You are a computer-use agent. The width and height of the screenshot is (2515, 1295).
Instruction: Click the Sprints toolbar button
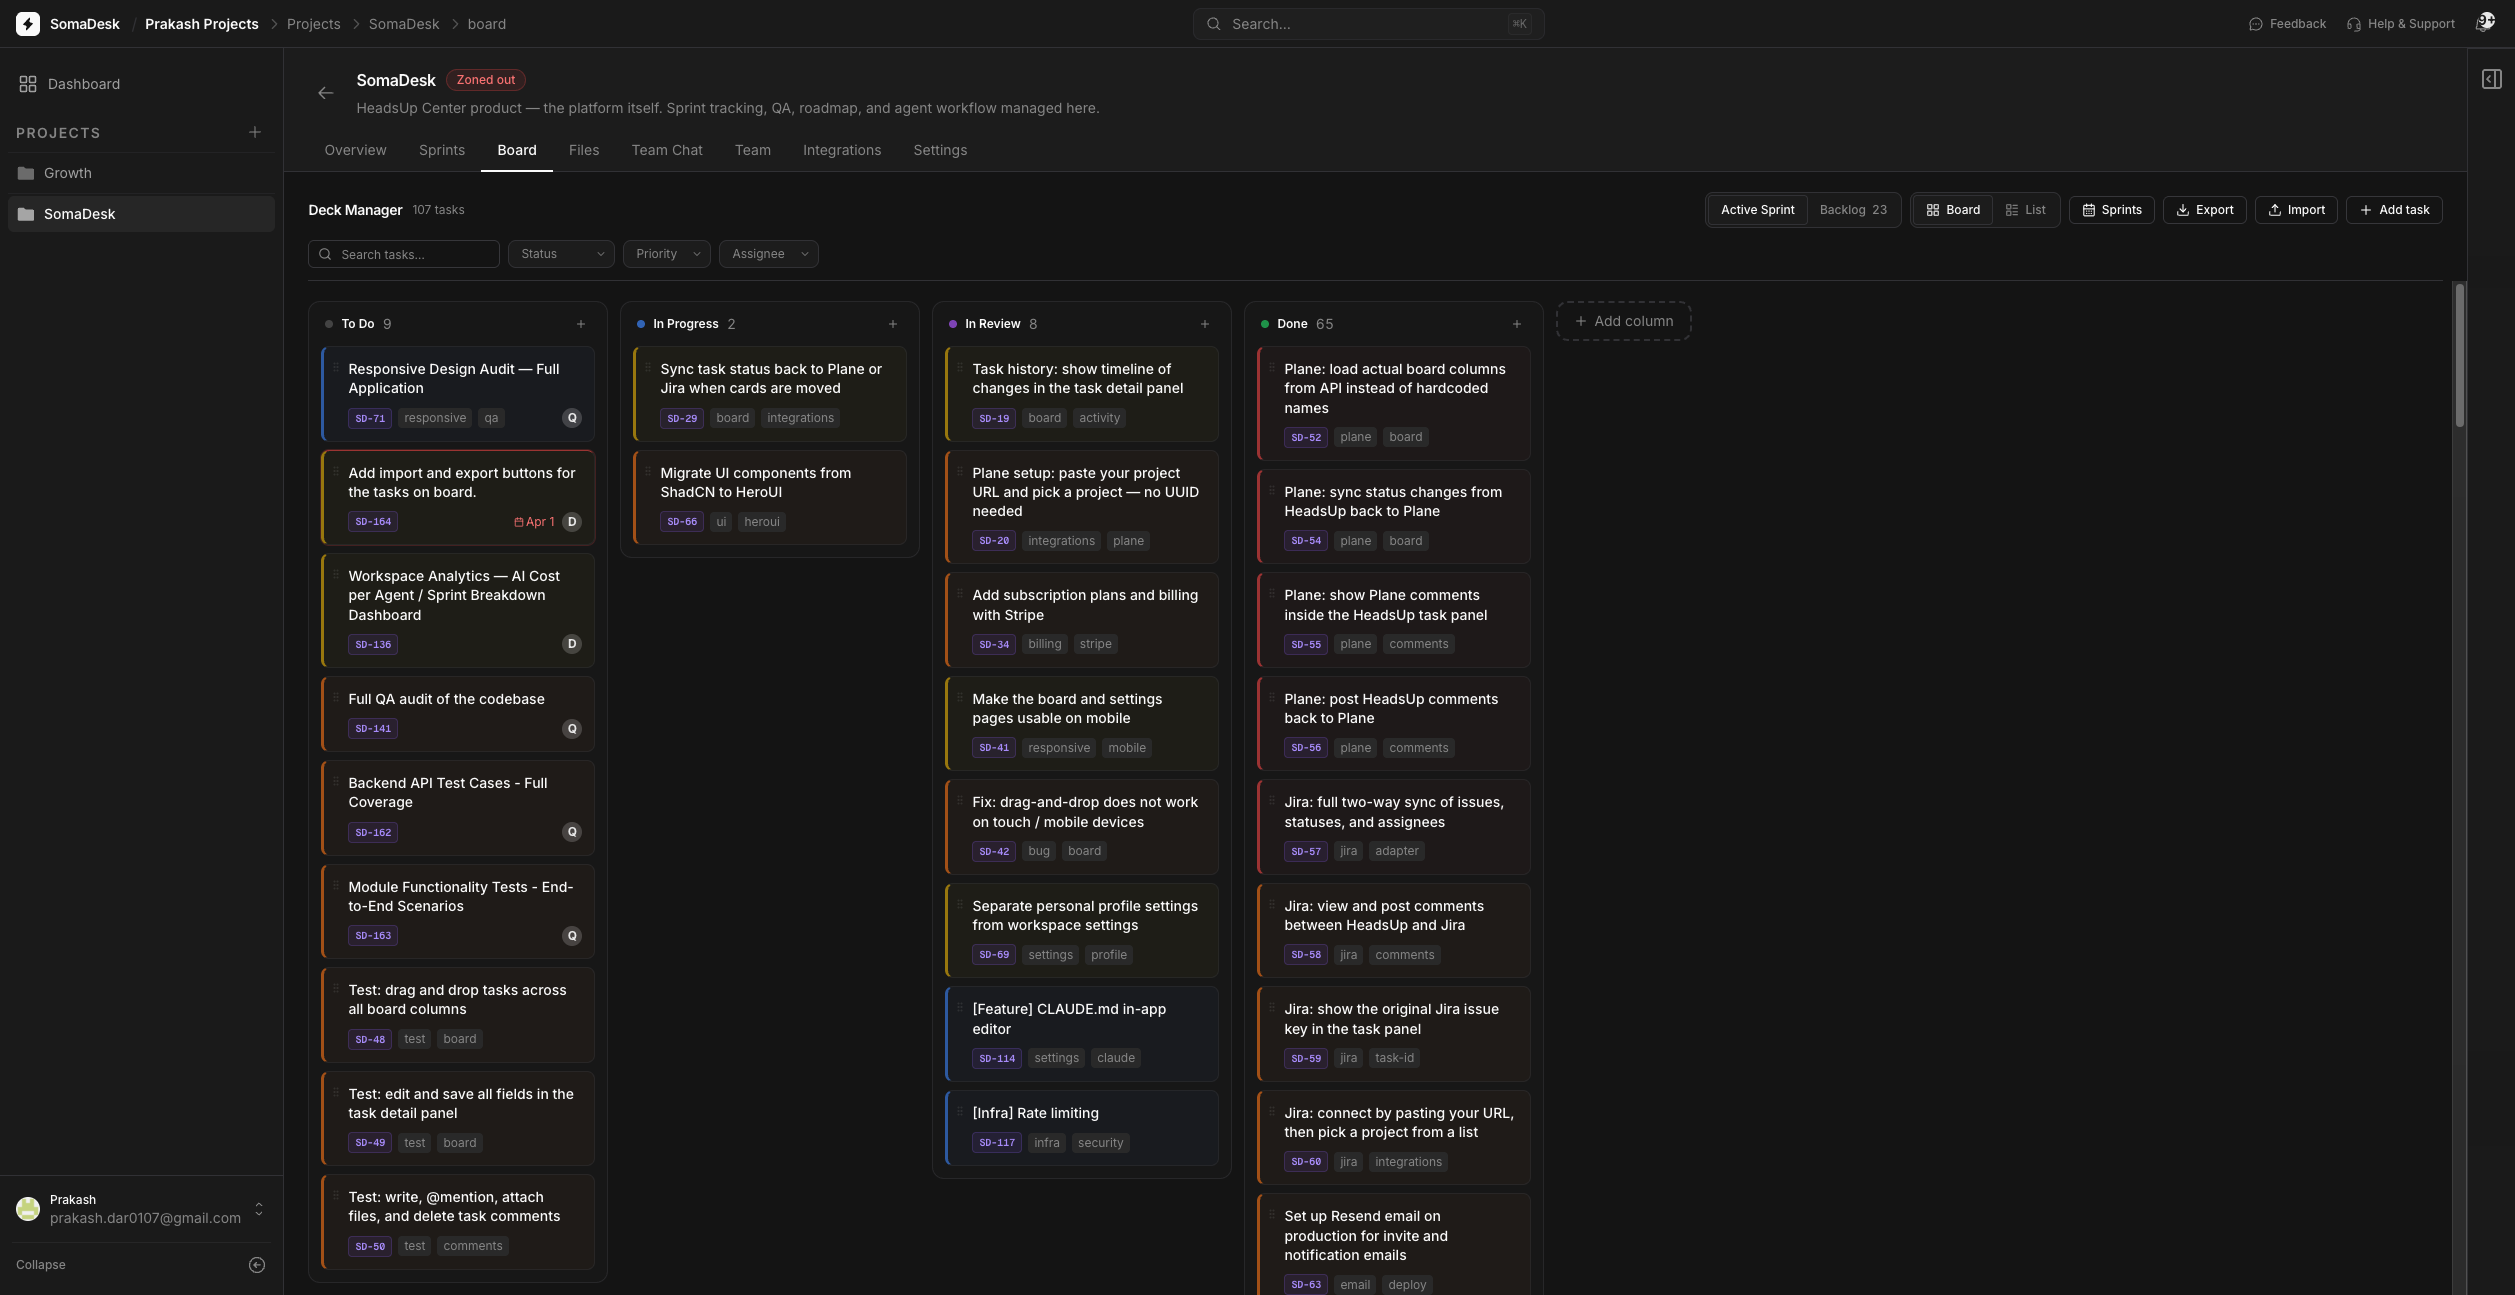[x=2112, y=210]
